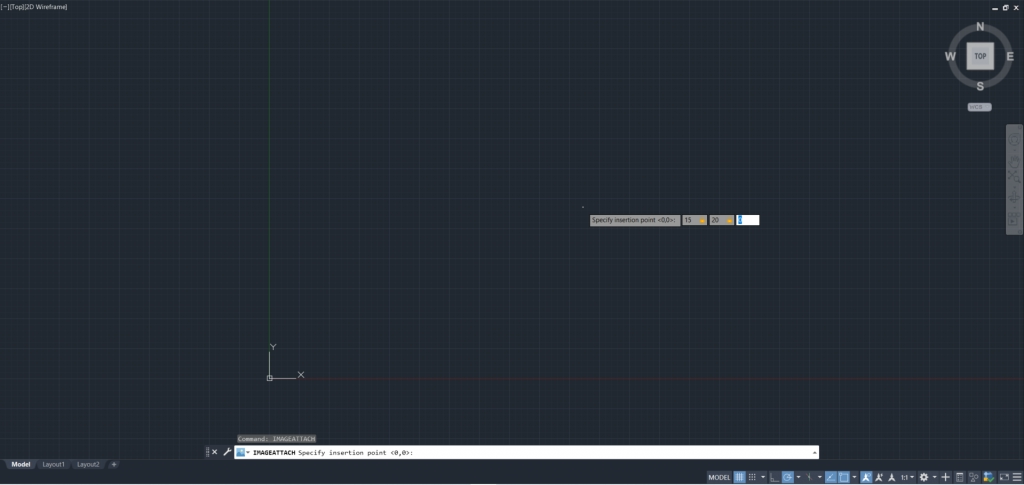Click the Y coordinate dynamic input 20
This screenshot has height=485, width=1024.
point(722,220)
